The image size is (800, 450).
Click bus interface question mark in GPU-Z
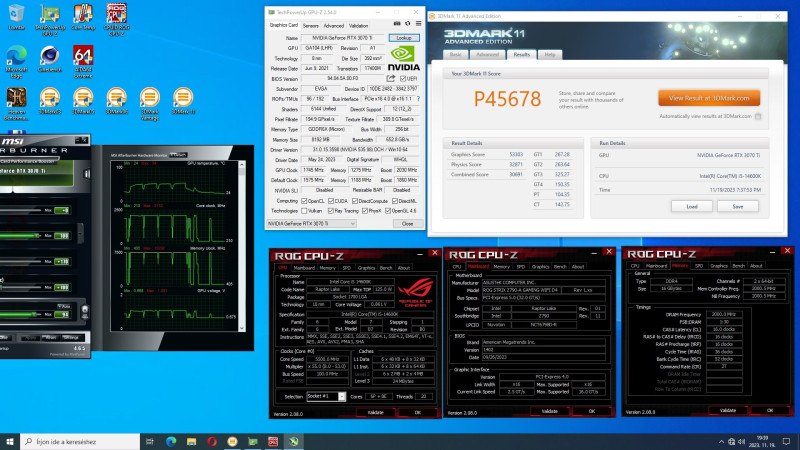pyautogui.click(x=418, y=99)
